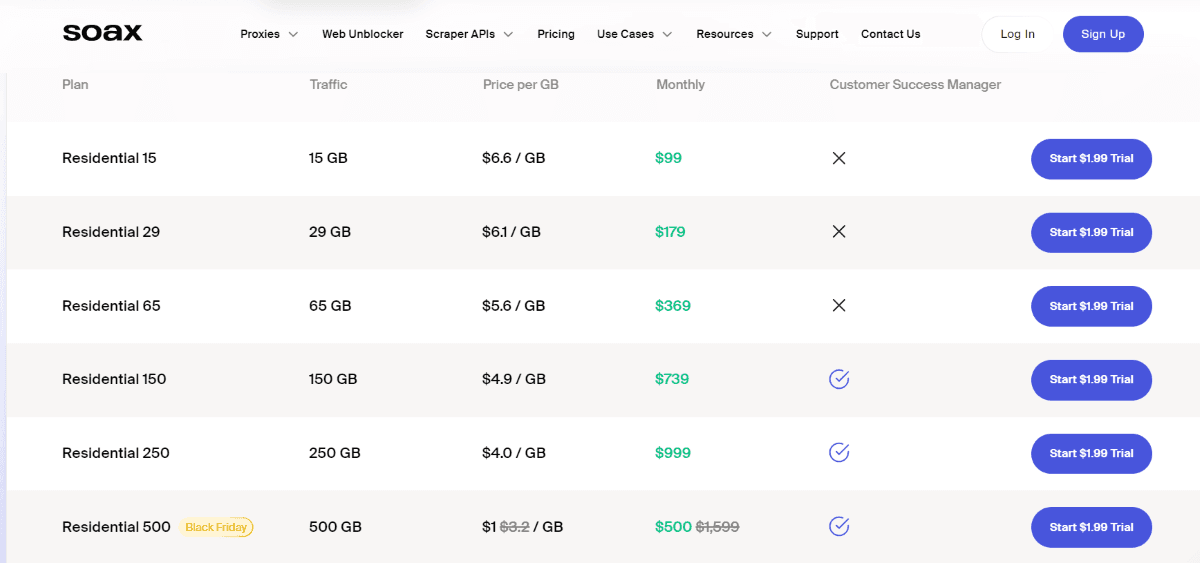Click the $4.0 / GB price

click(514, 453)
